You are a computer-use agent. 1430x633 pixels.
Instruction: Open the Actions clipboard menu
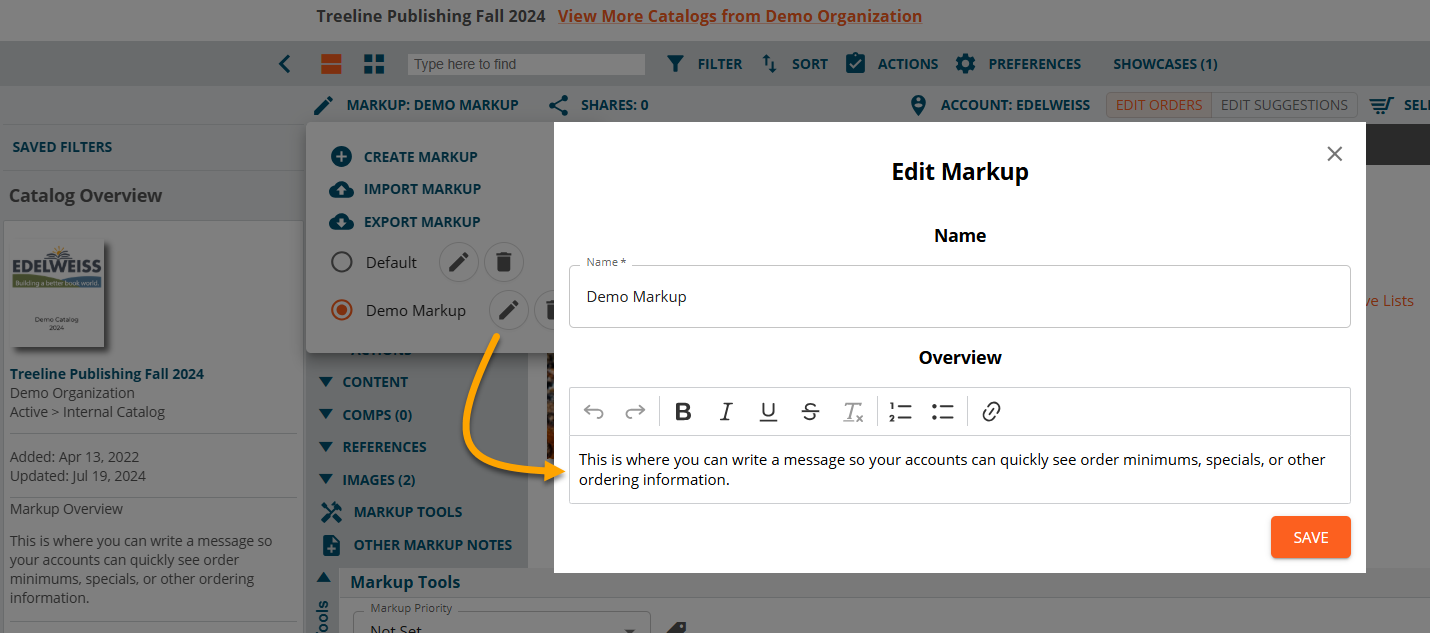pos(891,64)
